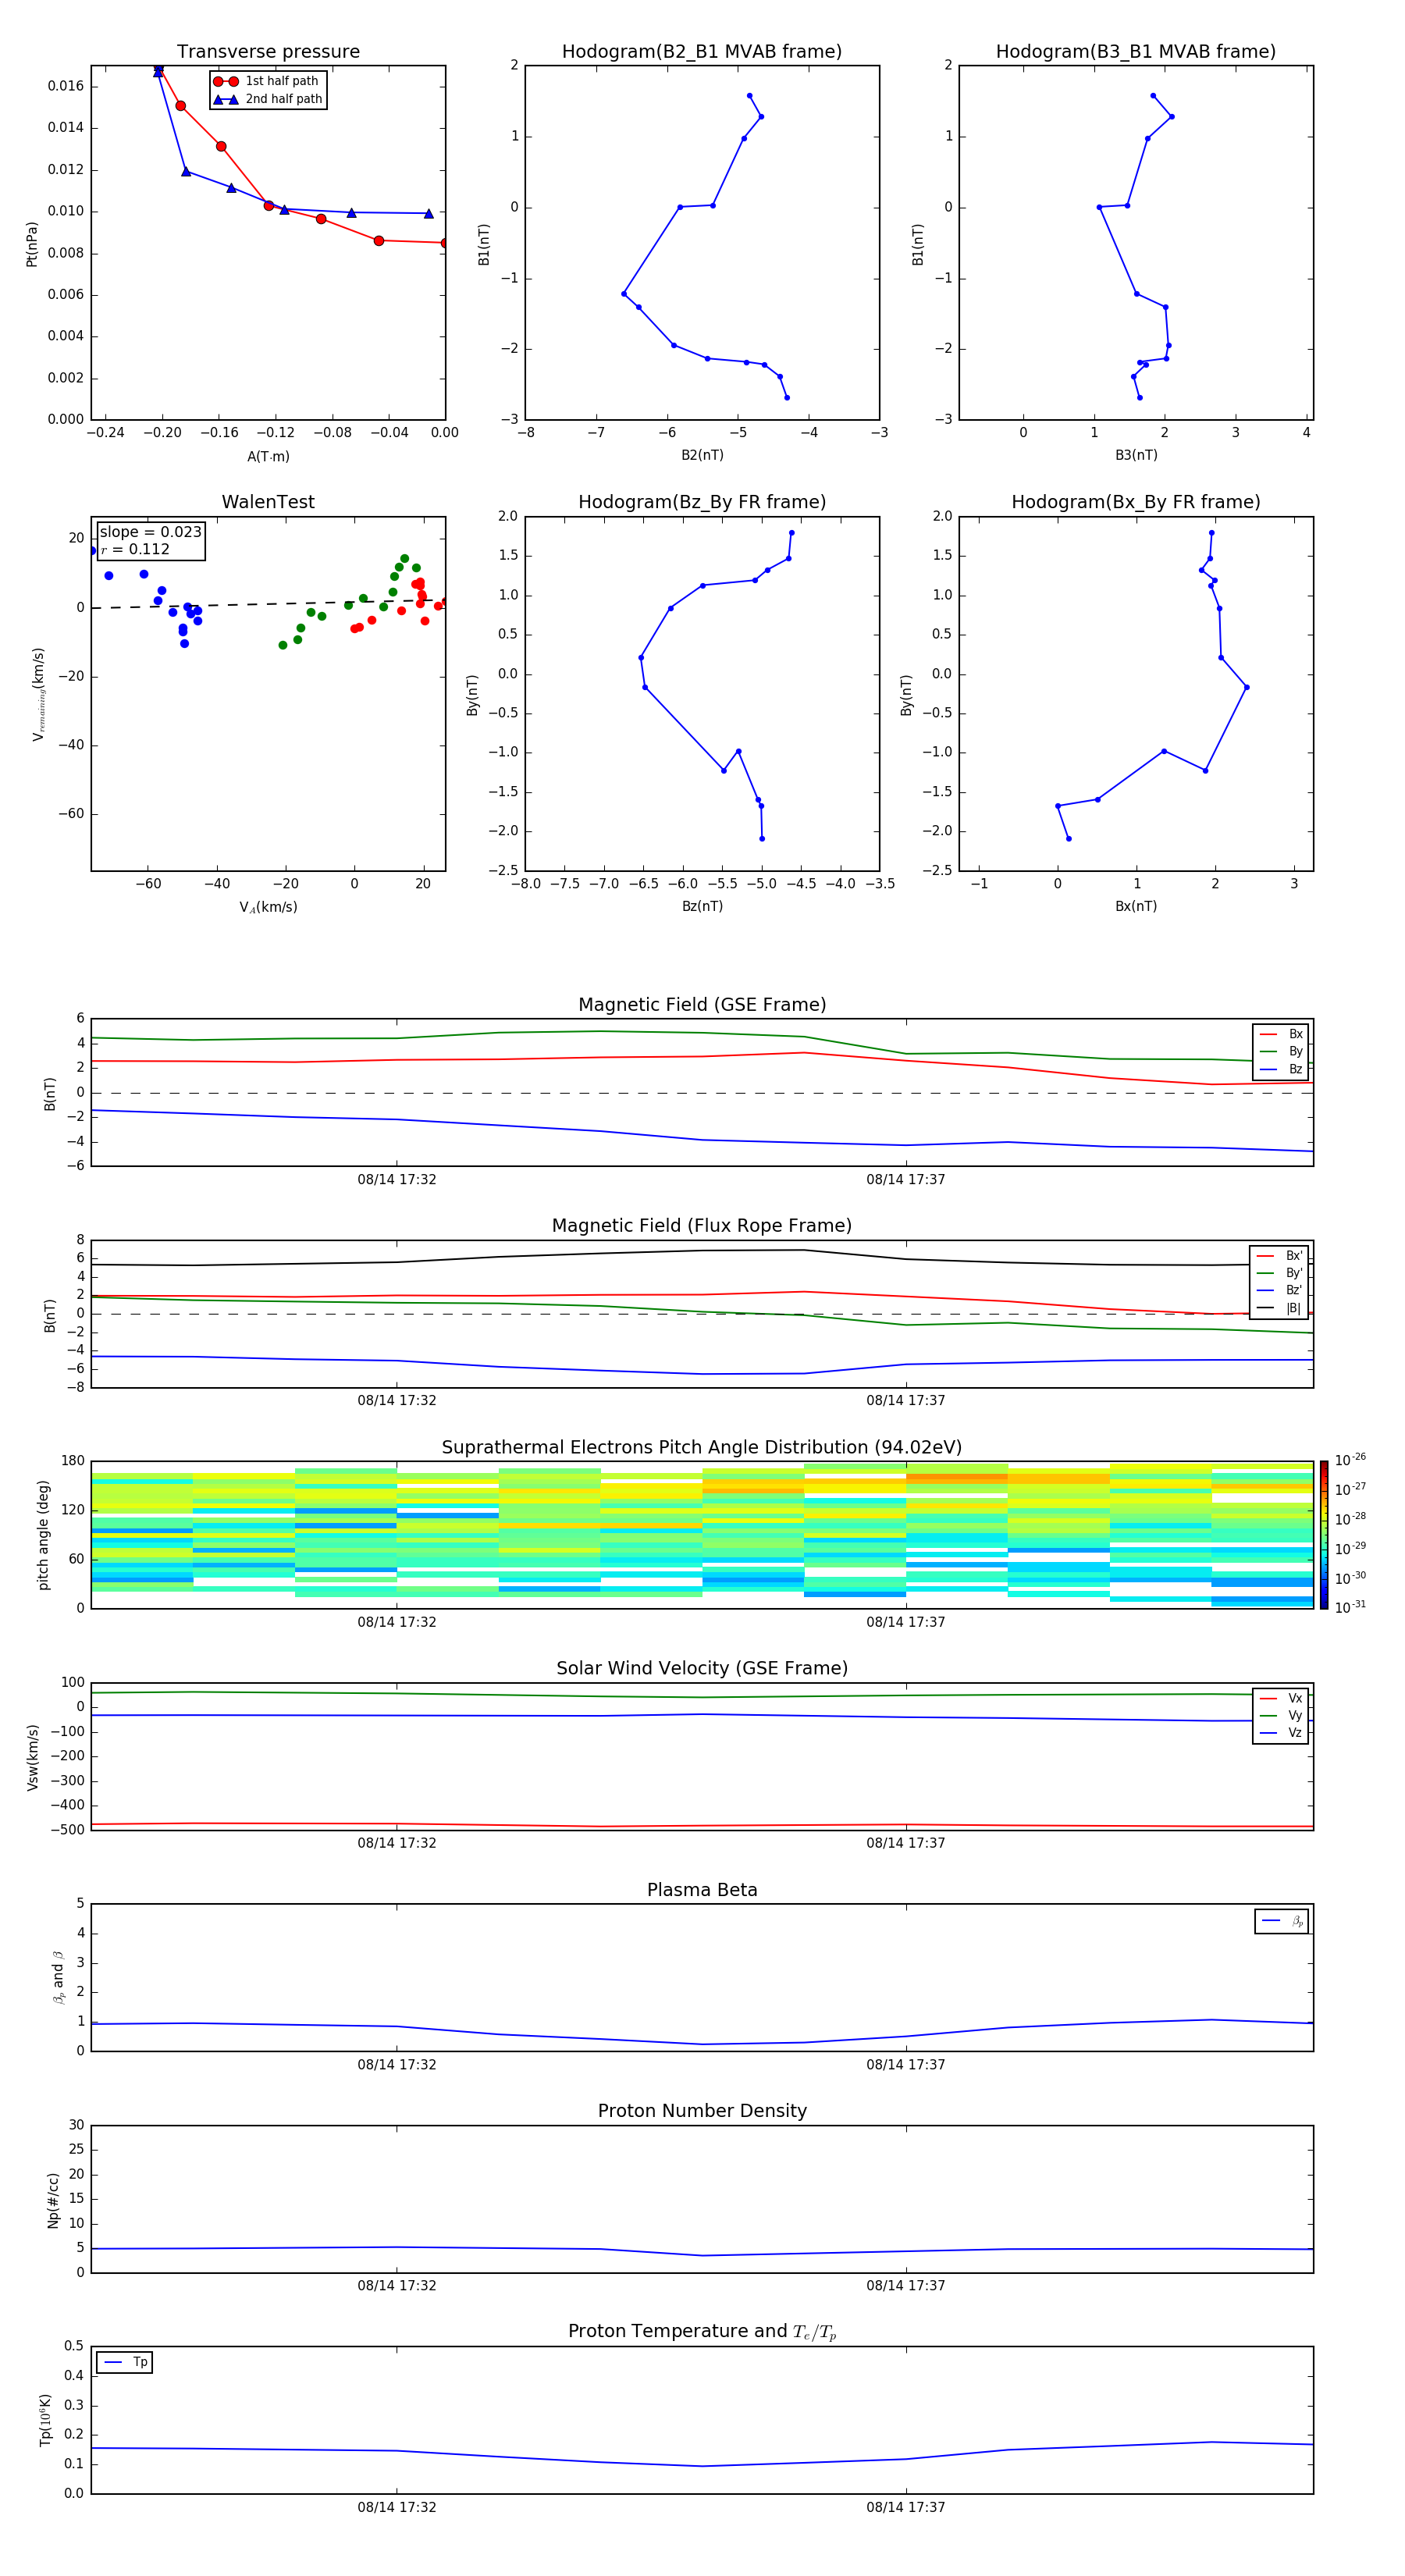1405x2576 pixels.
Task: Click the 10^-26 colorbar label
Action: pos(1350,1460)
